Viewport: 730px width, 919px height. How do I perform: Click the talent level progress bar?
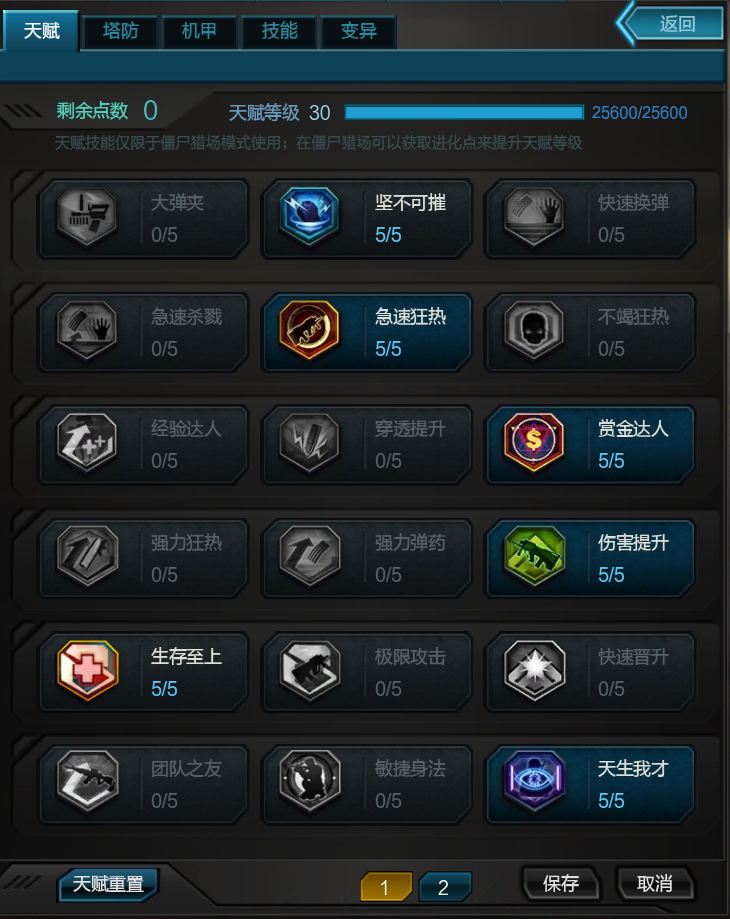[464, 113]
